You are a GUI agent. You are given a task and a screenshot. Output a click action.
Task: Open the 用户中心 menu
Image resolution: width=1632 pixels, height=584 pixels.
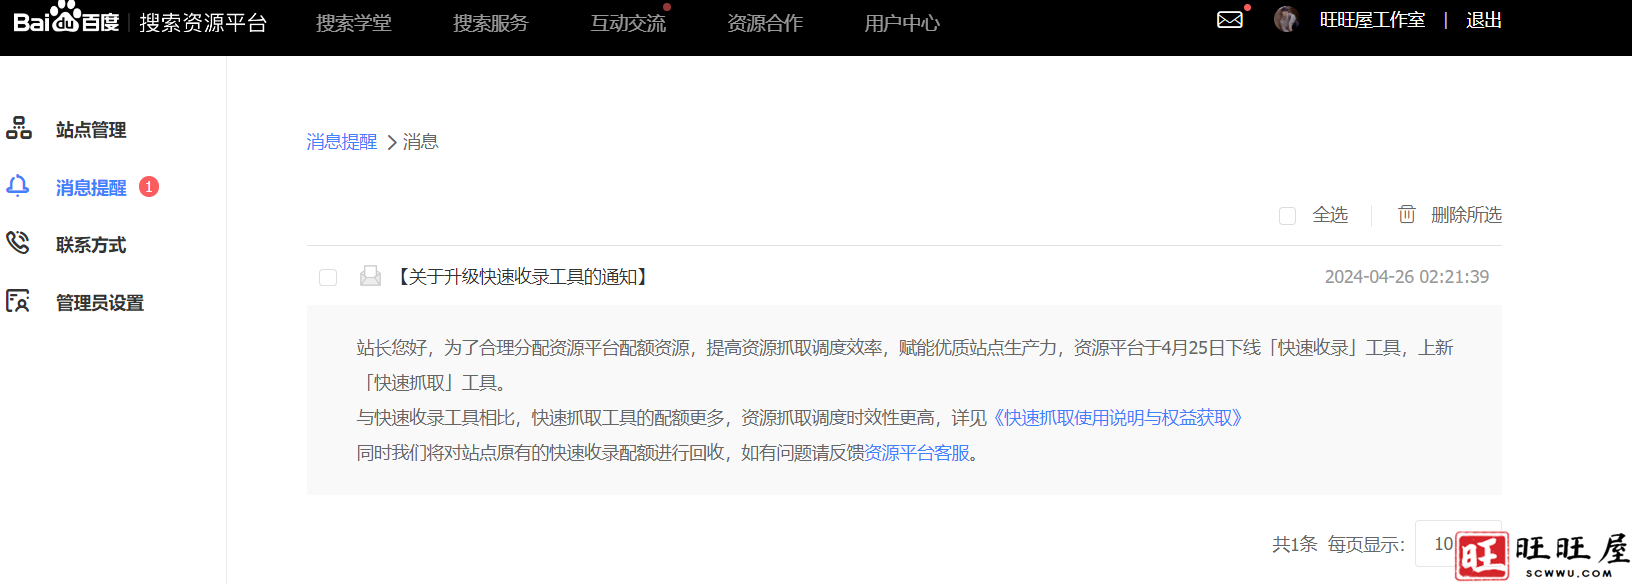click(x=902, y=23)
